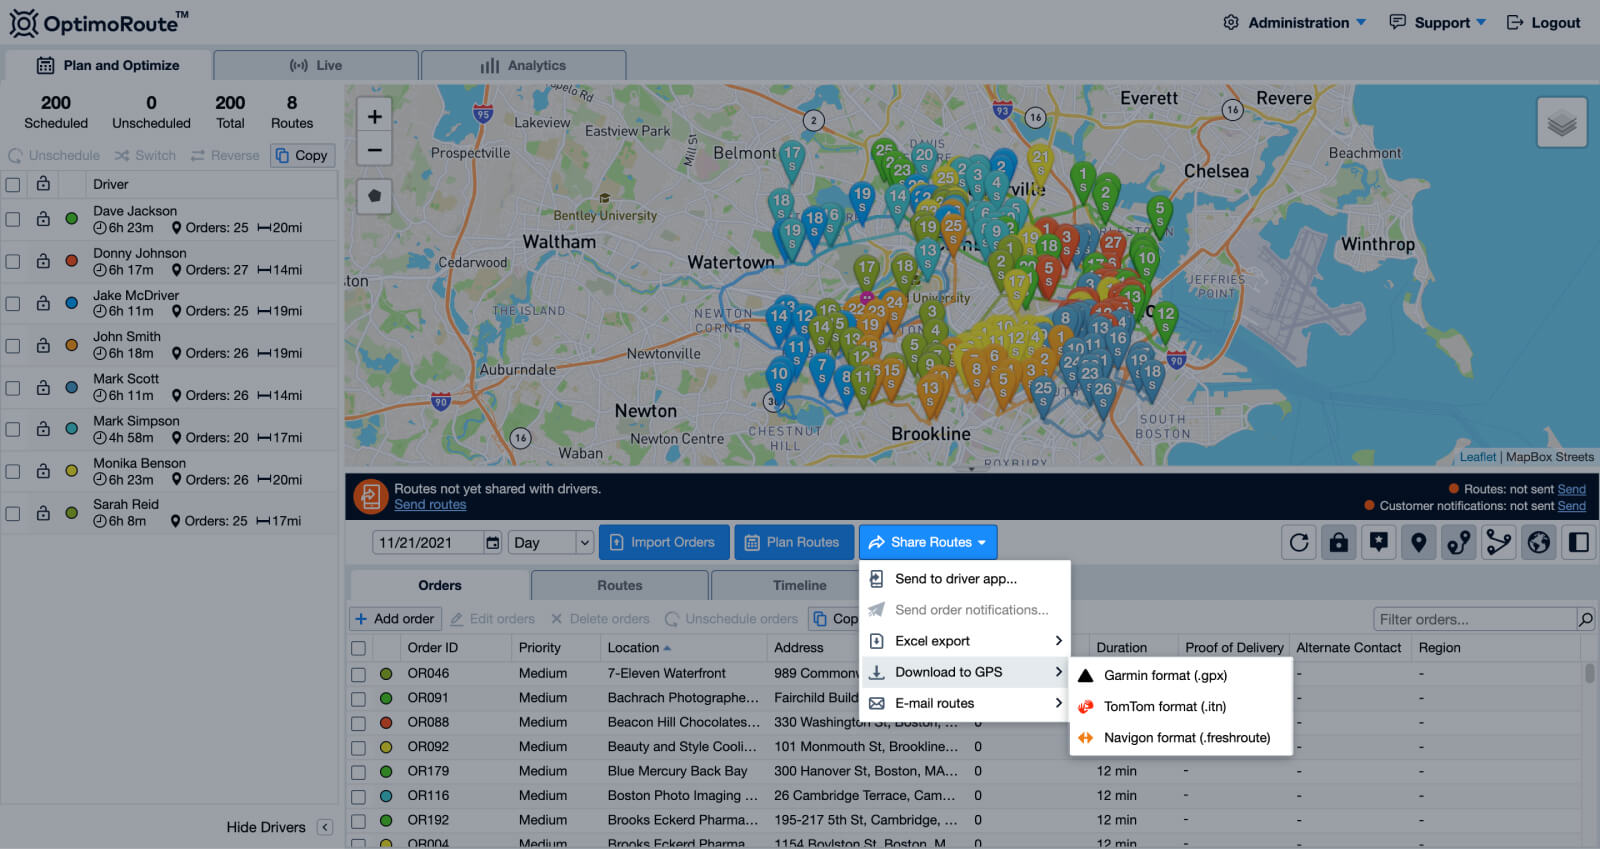Image resolution: width=1600 pixels, height=849 pixels.
Task: Select checkbox for order OR046
Action: point(358,674)
